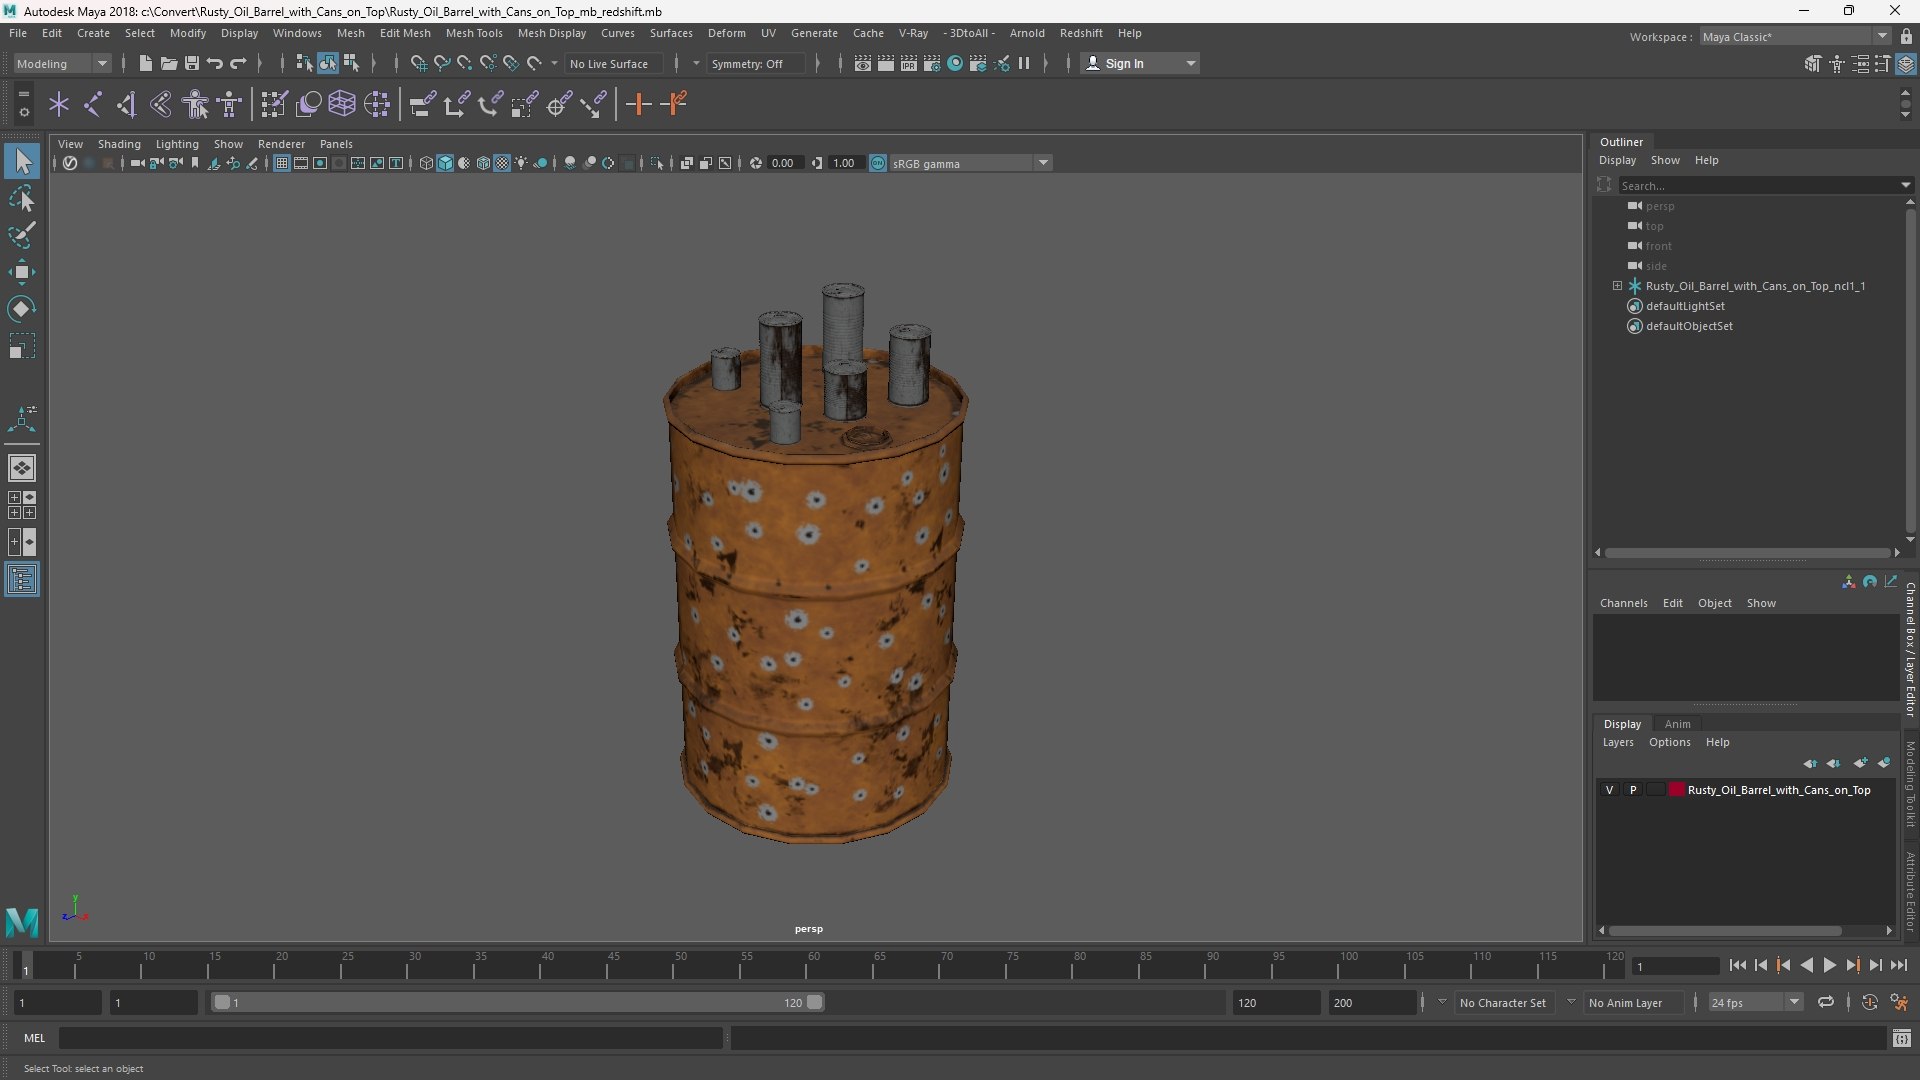Expand the Rusty_Oil_Barrel node in Outliner
Viewport: 1920px width, 1080px height.
1617,286
